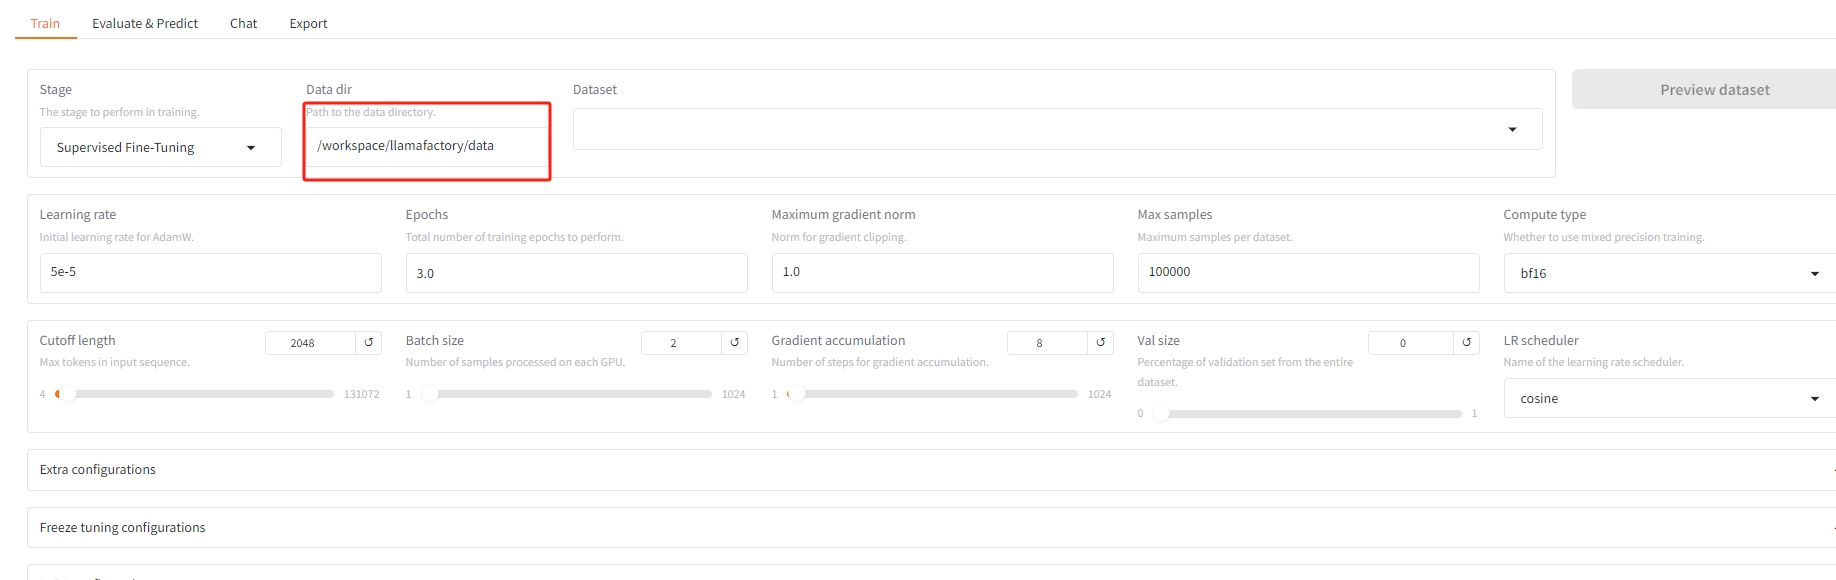Click the Val size slider track
The height and width of the screenshot is (580, 1836).
(x=1310, y=413)
